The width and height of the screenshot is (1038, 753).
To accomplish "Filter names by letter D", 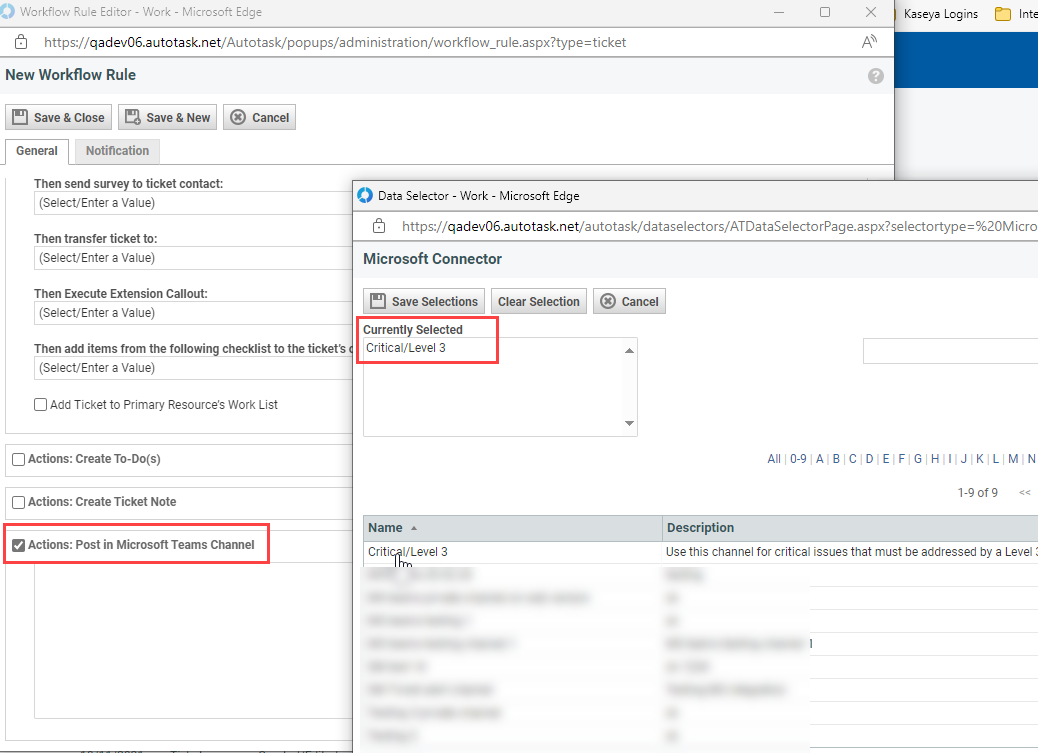I will click(869, 459).
